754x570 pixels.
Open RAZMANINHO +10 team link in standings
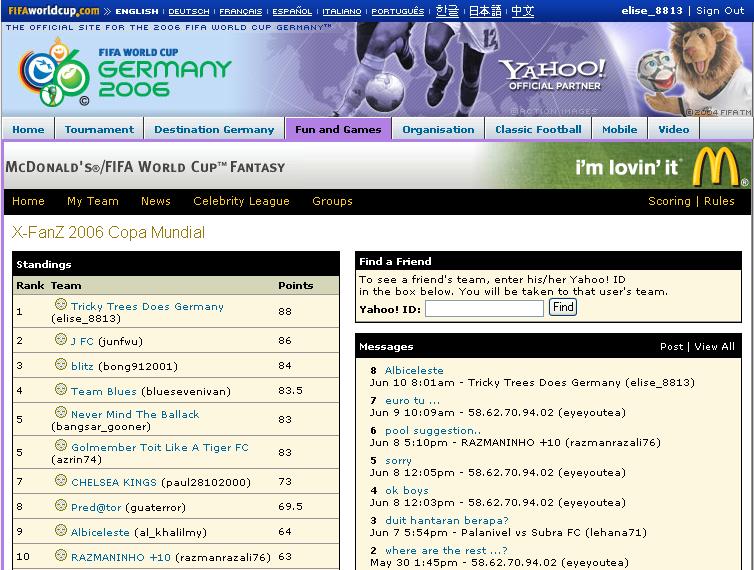coord(121,557)
